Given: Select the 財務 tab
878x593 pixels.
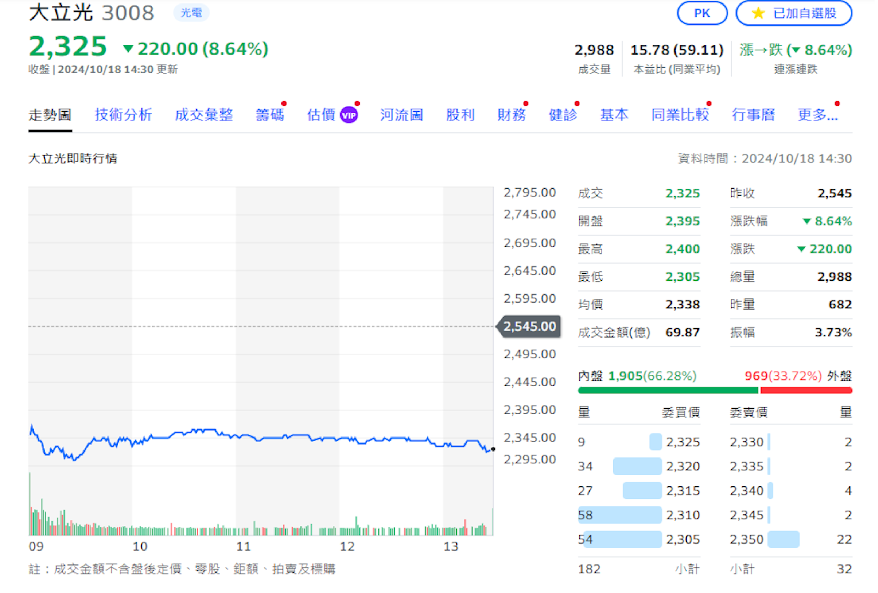Looking at the screenshot, I should 512,115.
